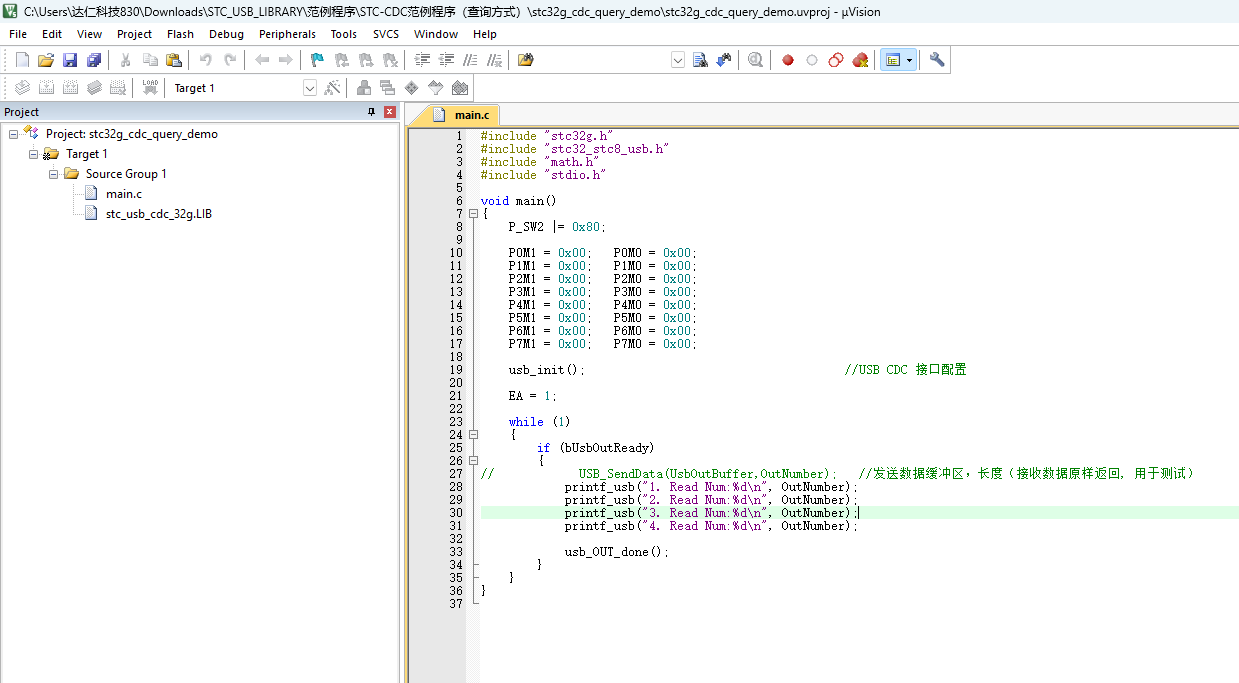This screenshot has width=1239, height=683.
Task: Pin the Project panel with pushpin
Action: tap(372, 112)
